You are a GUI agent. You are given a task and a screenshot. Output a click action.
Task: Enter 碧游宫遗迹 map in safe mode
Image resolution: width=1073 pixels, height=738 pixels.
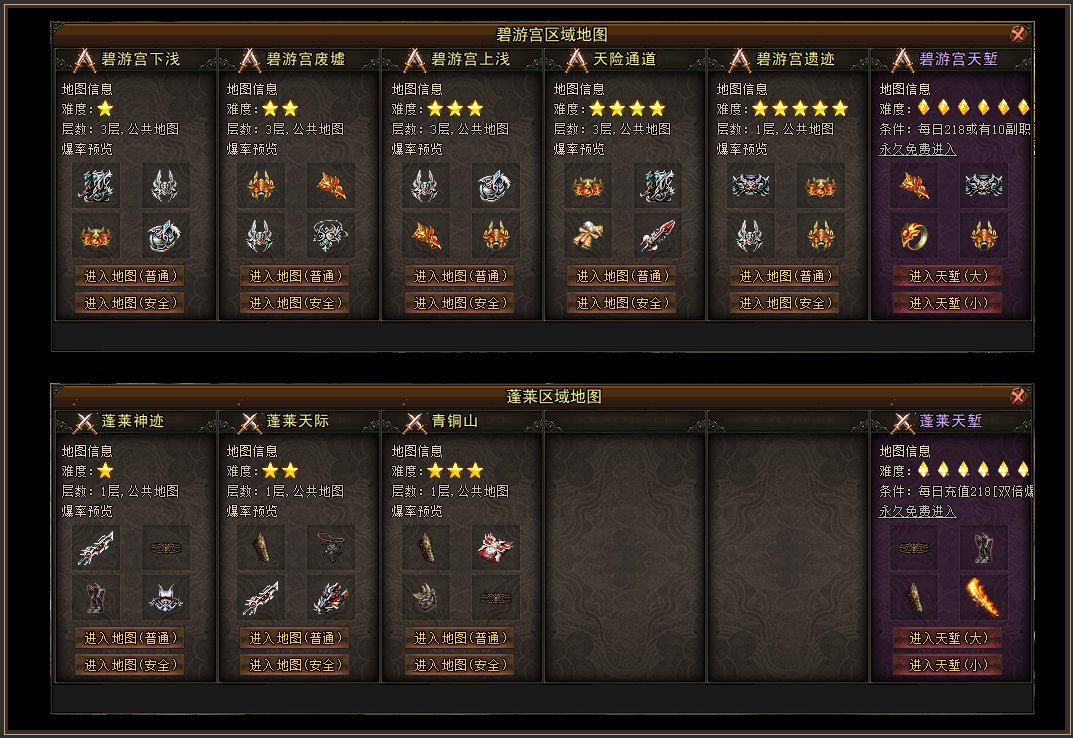(x=785, y=303)
